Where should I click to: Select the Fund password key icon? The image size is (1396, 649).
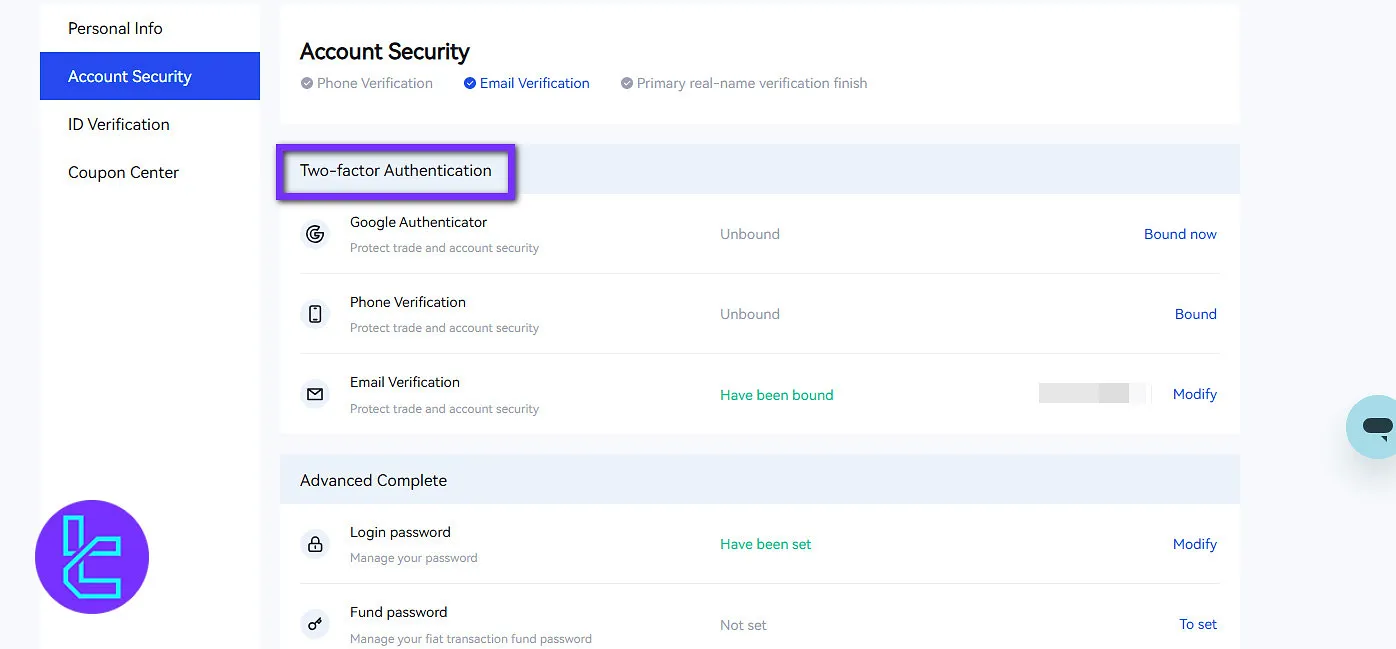315,623
